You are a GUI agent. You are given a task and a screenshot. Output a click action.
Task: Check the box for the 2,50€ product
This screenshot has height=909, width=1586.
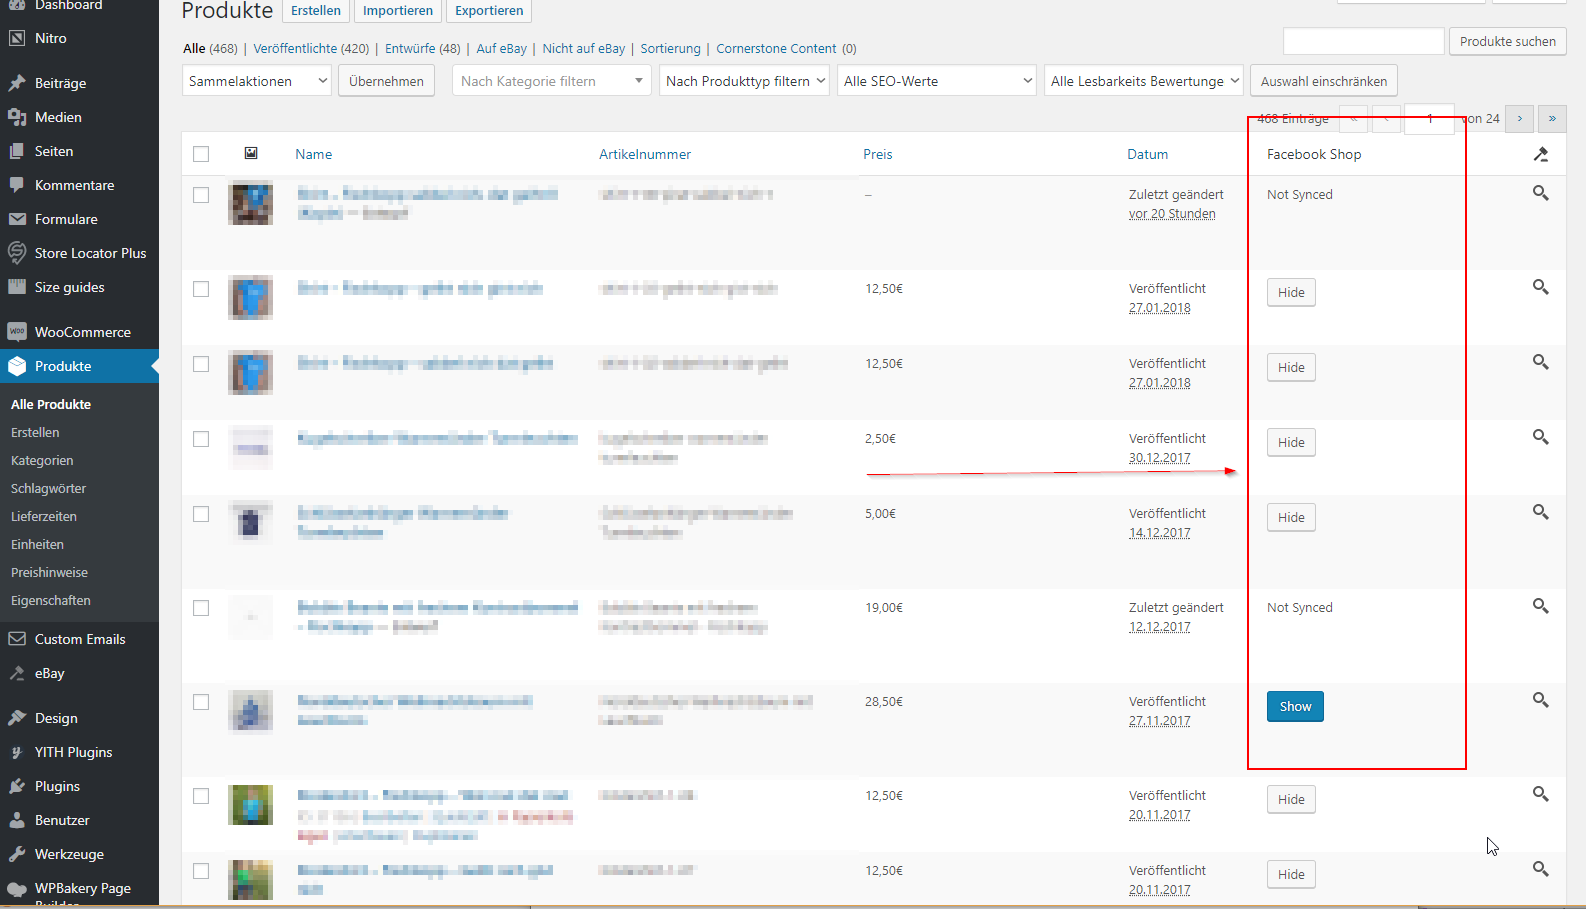(201, 439)
